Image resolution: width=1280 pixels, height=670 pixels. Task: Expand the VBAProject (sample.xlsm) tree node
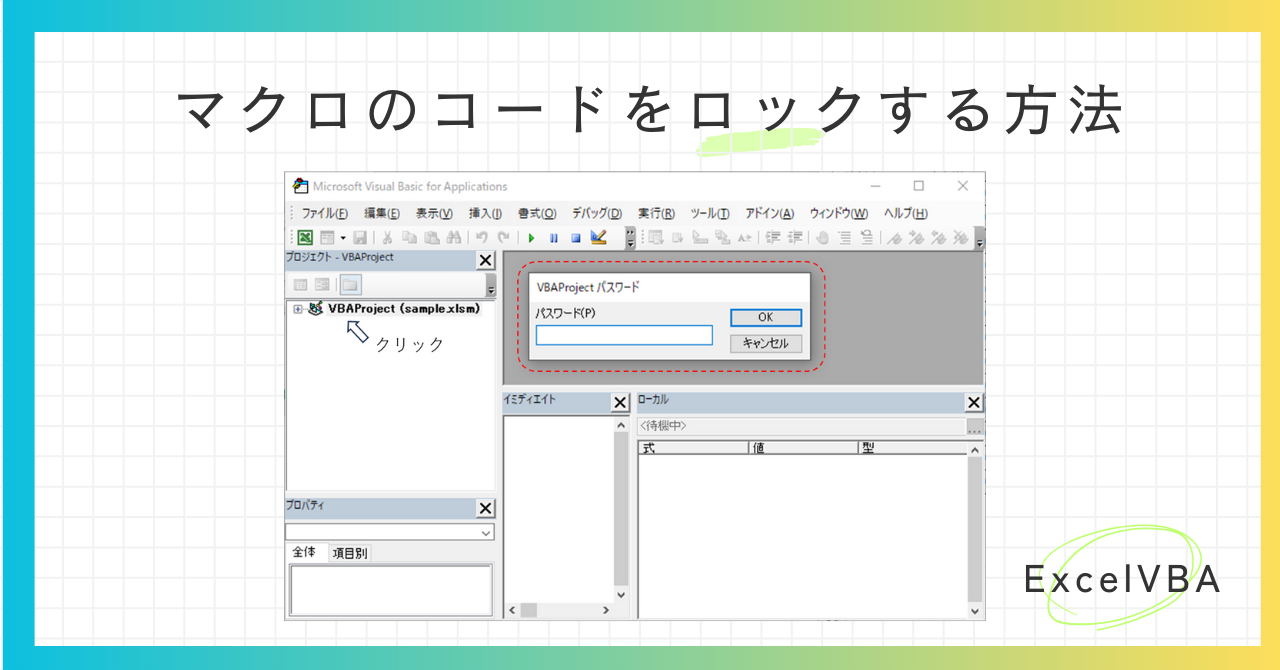pos(298,309)
